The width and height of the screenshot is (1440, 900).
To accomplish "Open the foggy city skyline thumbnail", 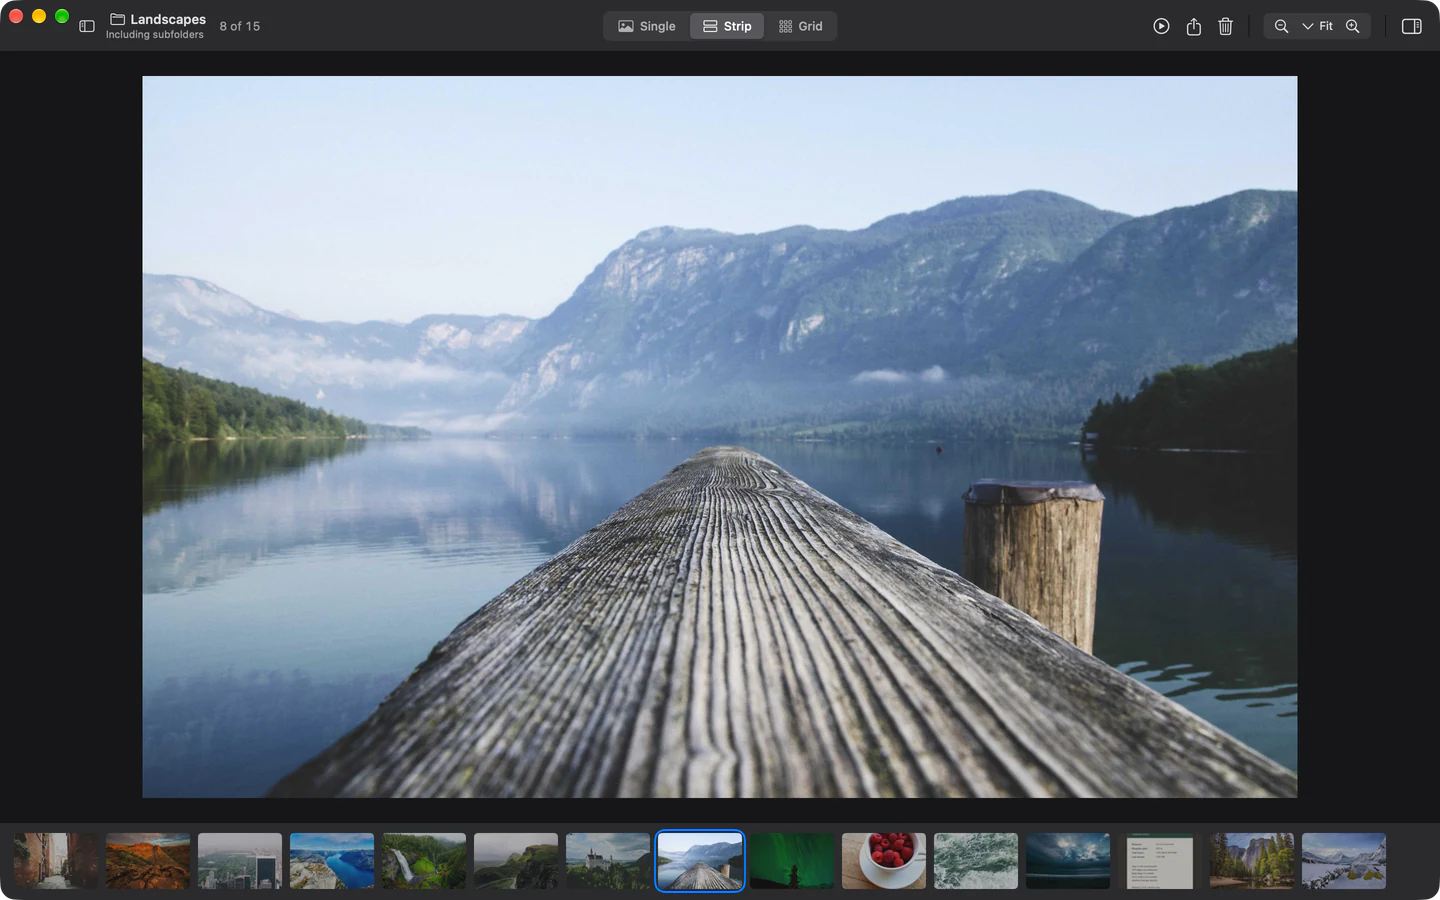I will click(x=240, y=861).
